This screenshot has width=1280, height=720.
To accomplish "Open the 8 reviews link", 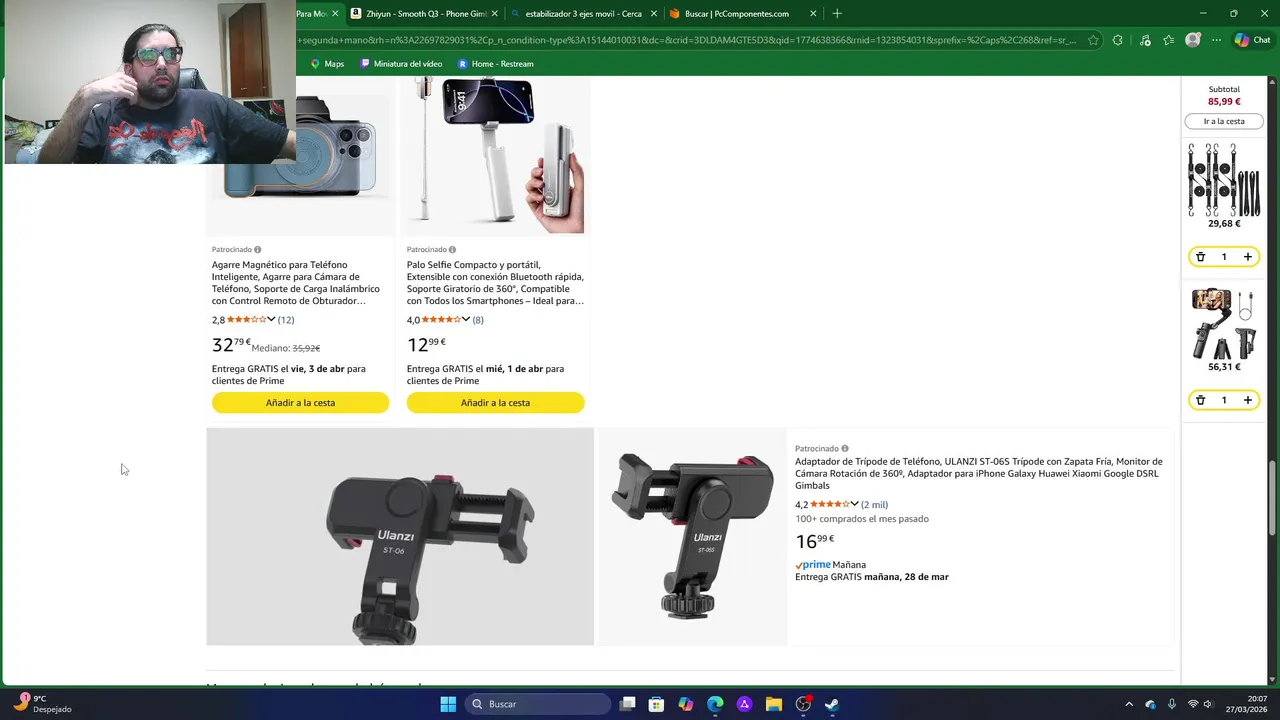I will click(478, 320).
